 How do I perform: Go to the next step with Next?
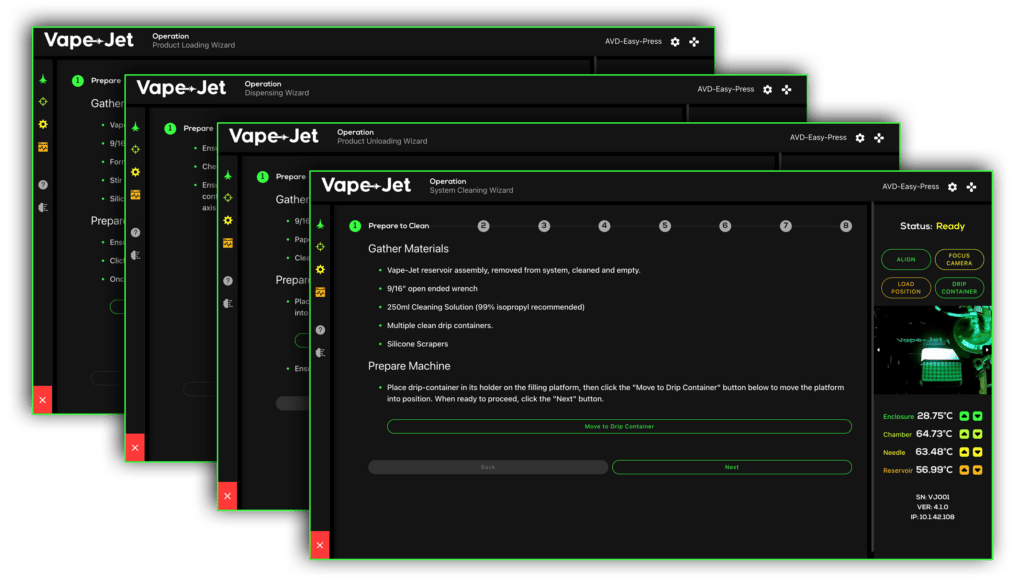[731, 467]
